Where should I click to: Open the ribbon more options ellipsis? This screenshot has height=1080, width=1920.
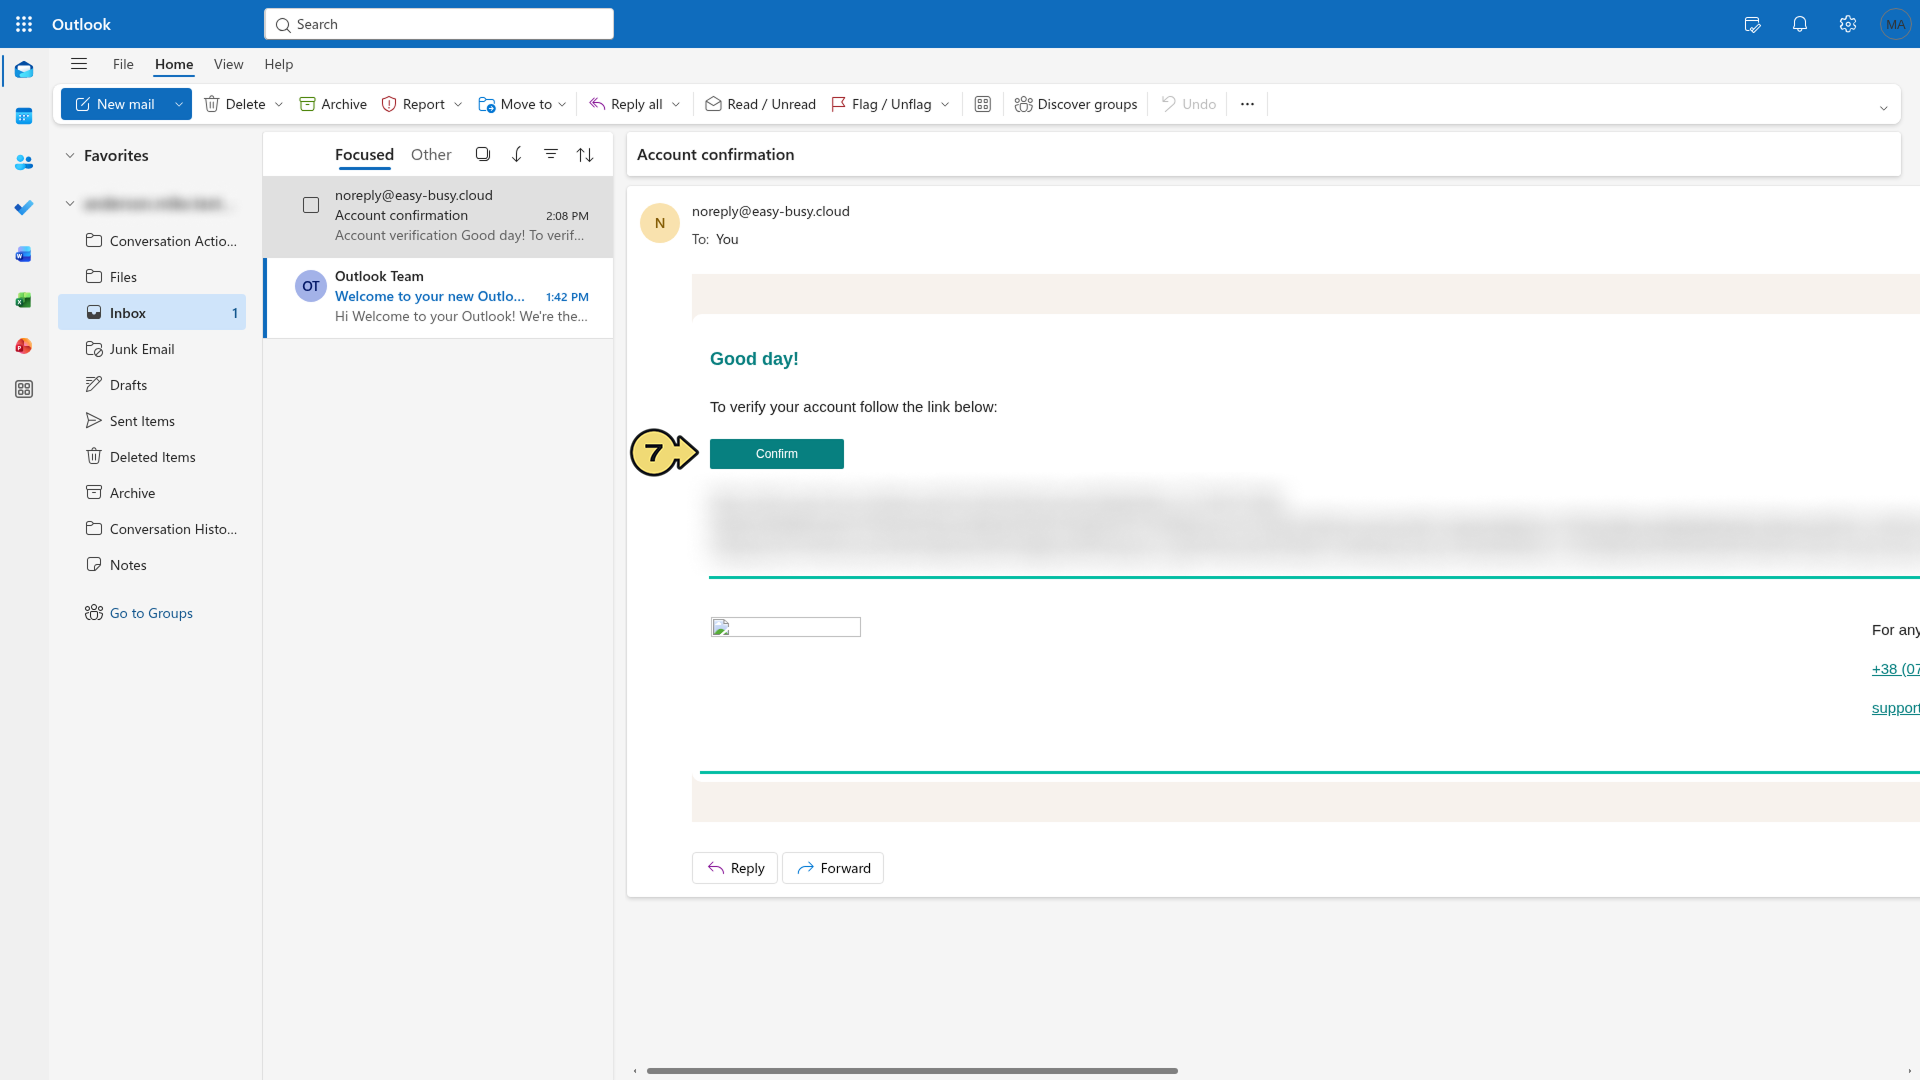coord(1247,104)
